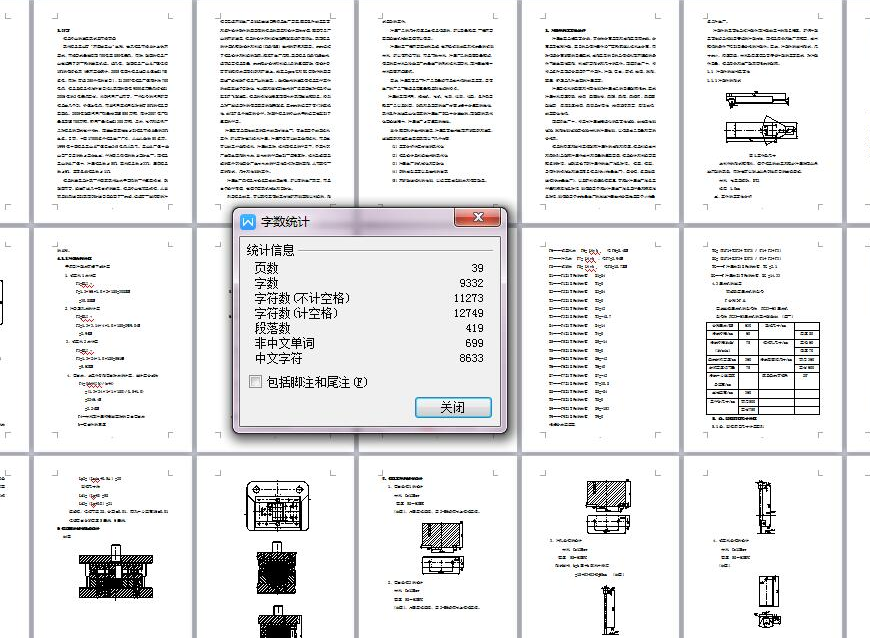Click the red X close button of dialog
Image resolution: width=870 pixels, height=638 pixels.
click(x=478, y=217)
